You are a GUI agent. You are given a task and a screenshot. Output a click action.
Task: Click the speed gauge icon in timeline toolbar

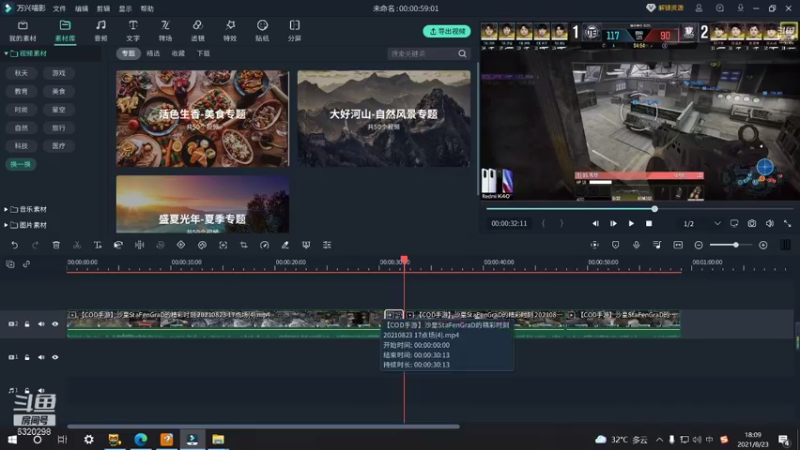pyautogui.click(x=264, y=245)
